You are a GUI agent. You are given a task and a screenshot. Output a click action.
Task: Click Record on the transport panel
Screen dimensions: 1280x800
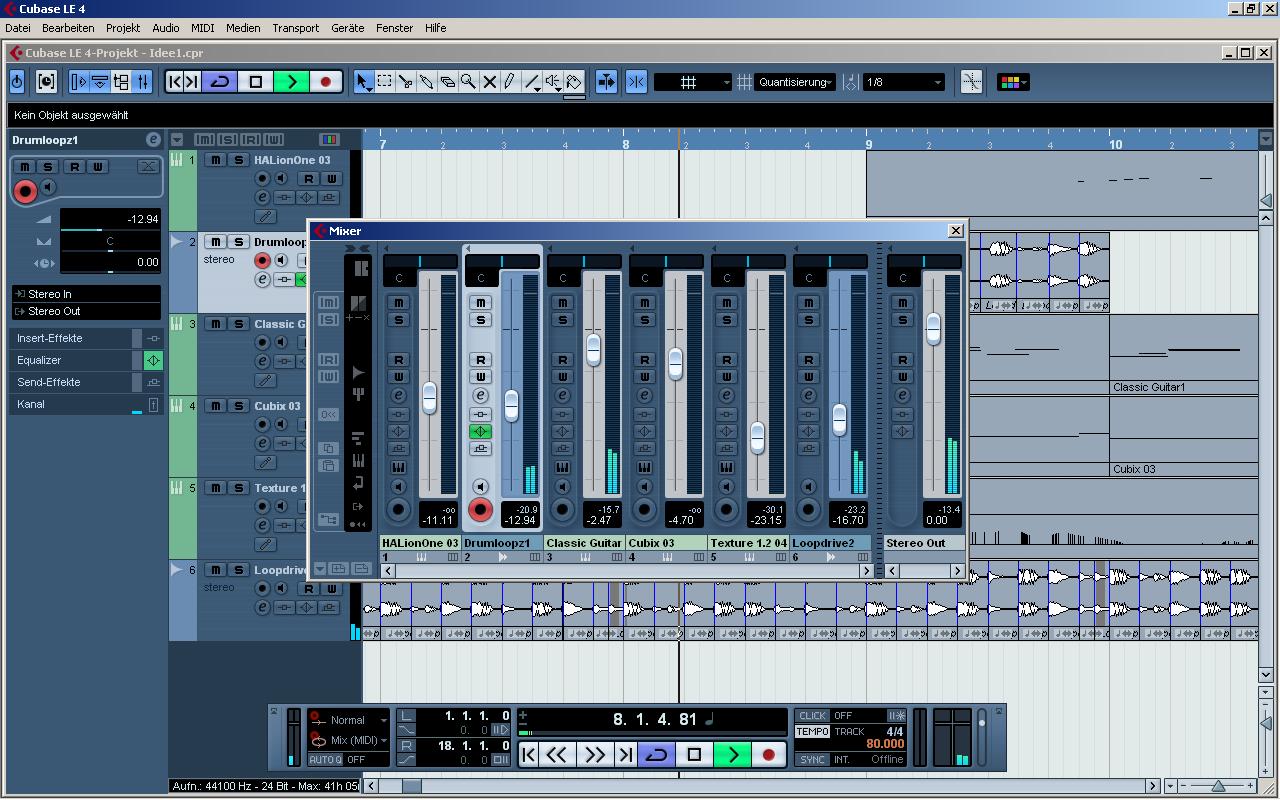(768, 755)
